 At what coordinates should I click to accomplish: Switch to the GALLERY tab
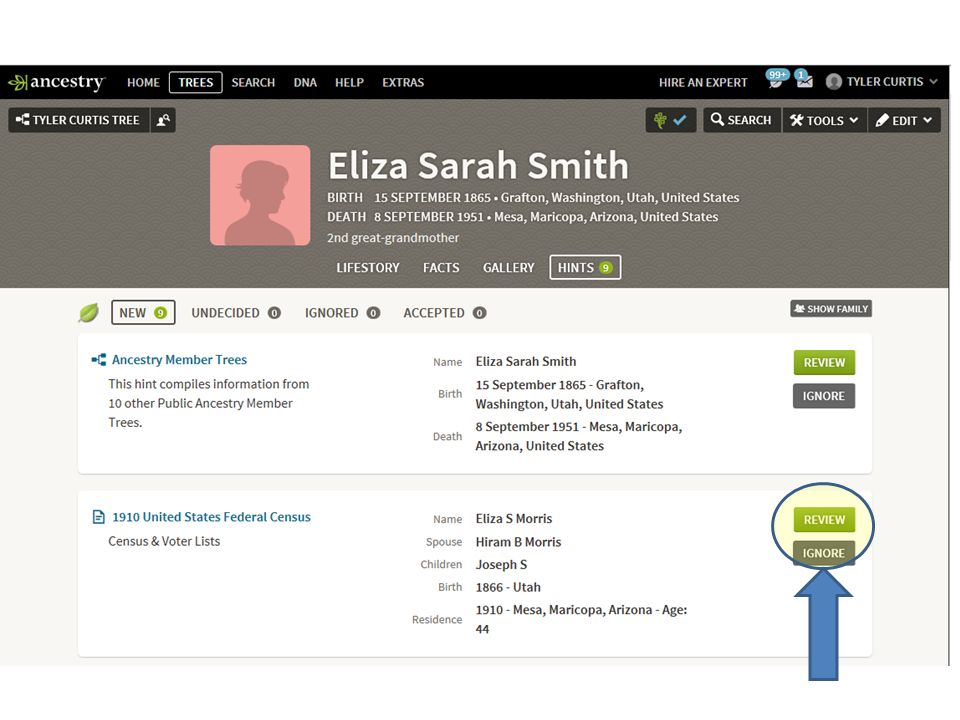click(508, 268)
